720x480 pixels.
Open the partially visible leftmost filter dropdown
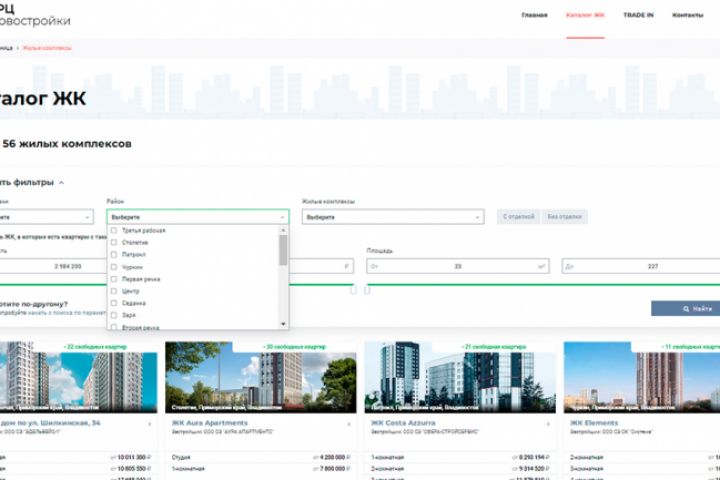pyautogui.click(x=46, y=217)
